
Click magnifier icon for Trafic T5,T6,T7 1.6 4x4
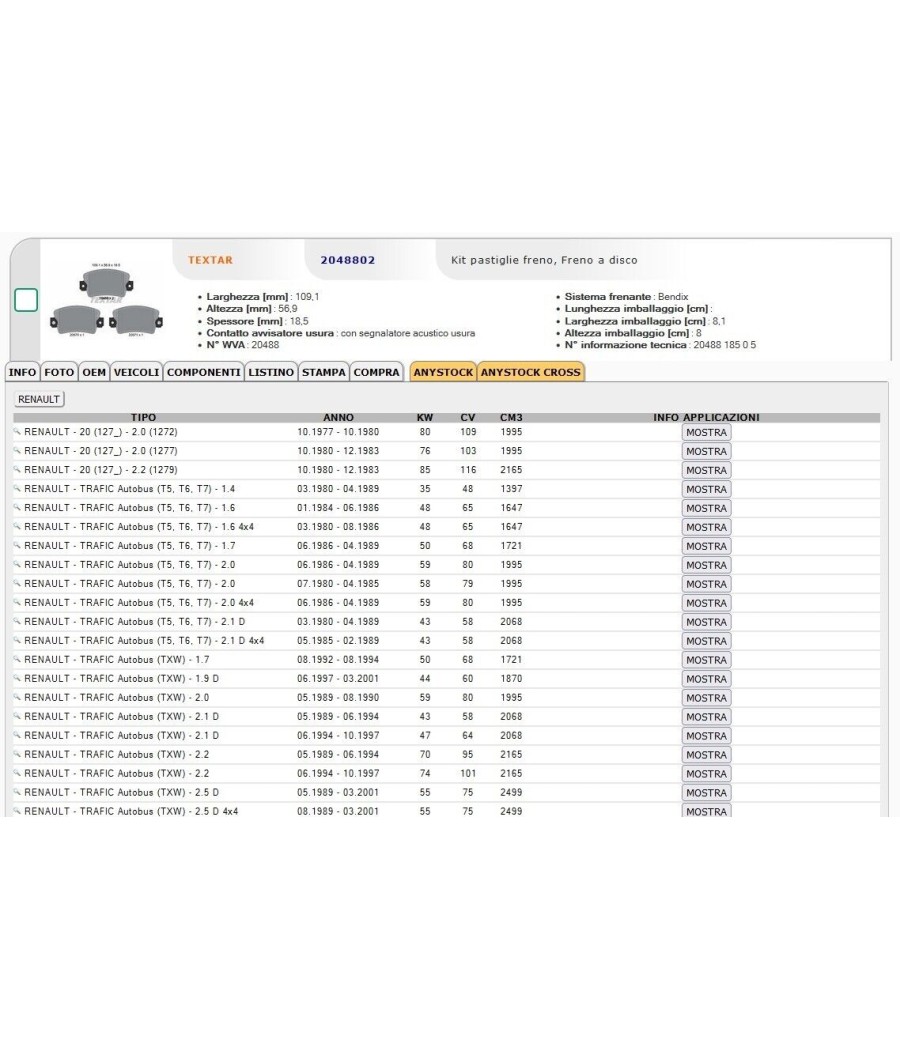(x=17, y=526)
